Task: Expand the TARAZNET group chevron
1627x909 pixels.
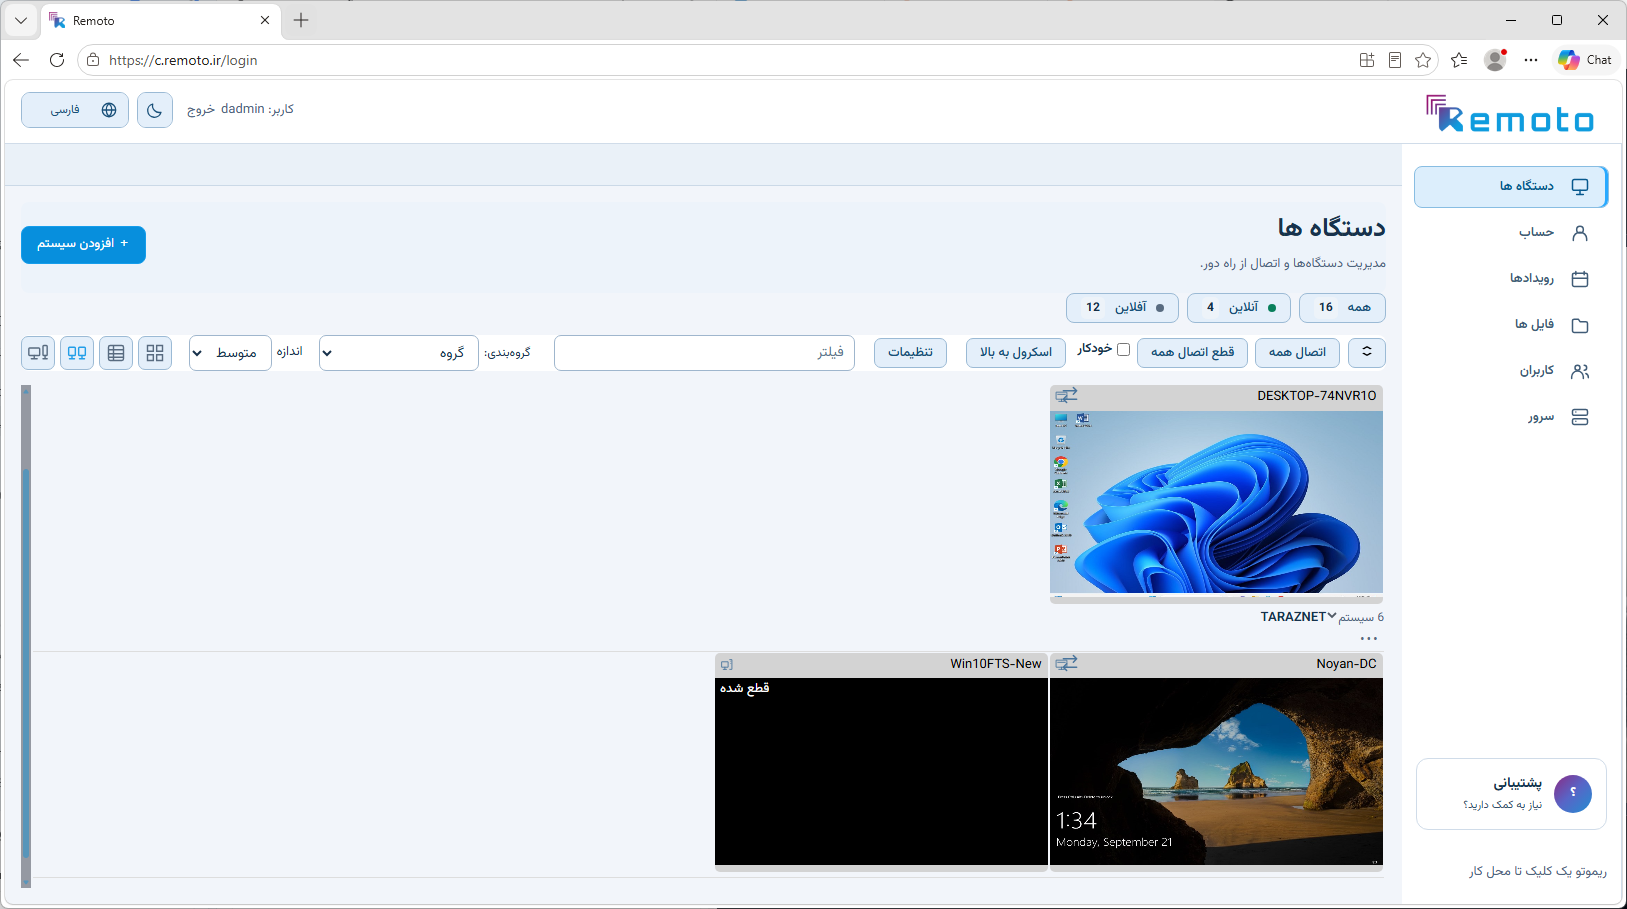Action: coord(1331,616)
